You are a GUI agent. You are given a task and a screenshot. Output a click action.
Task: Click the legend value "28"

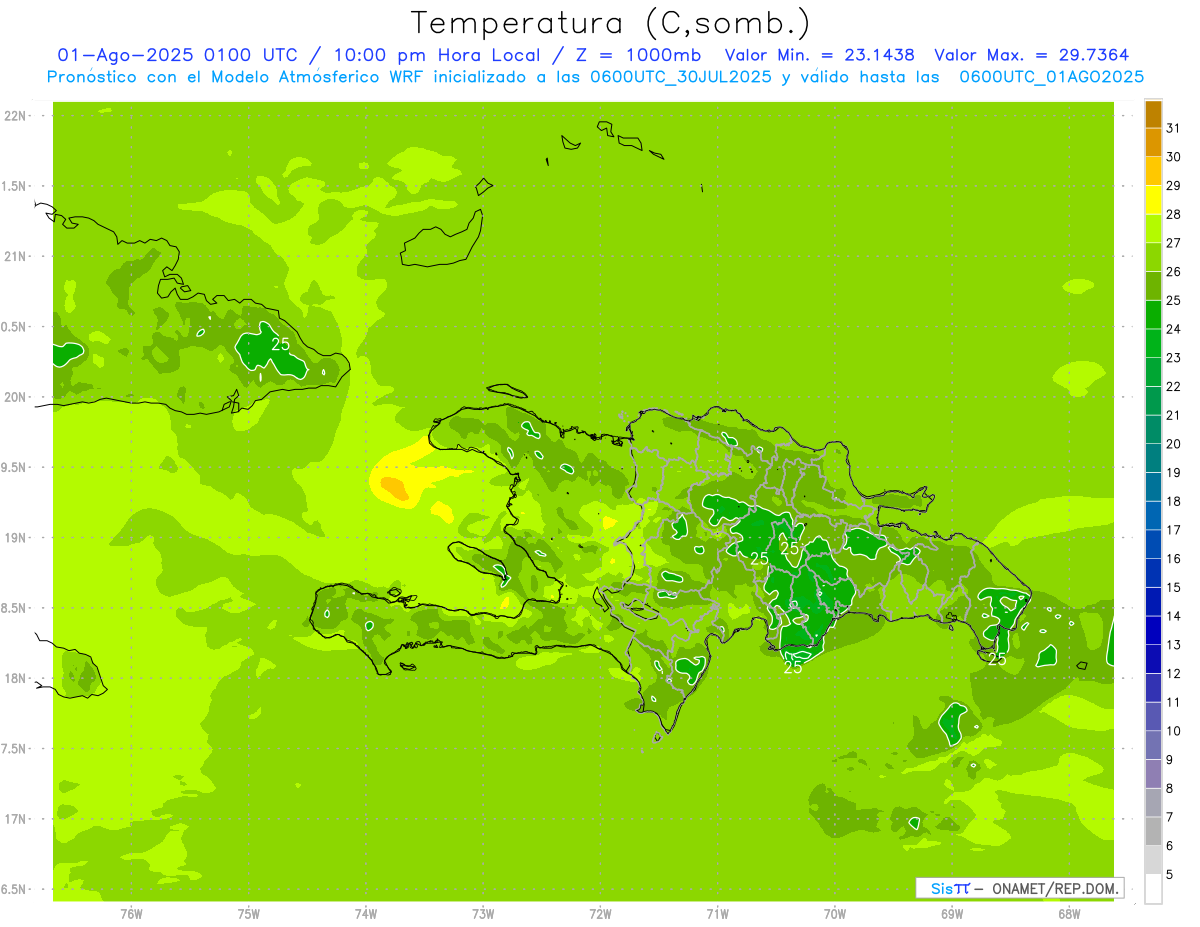tap(1174, 214)
